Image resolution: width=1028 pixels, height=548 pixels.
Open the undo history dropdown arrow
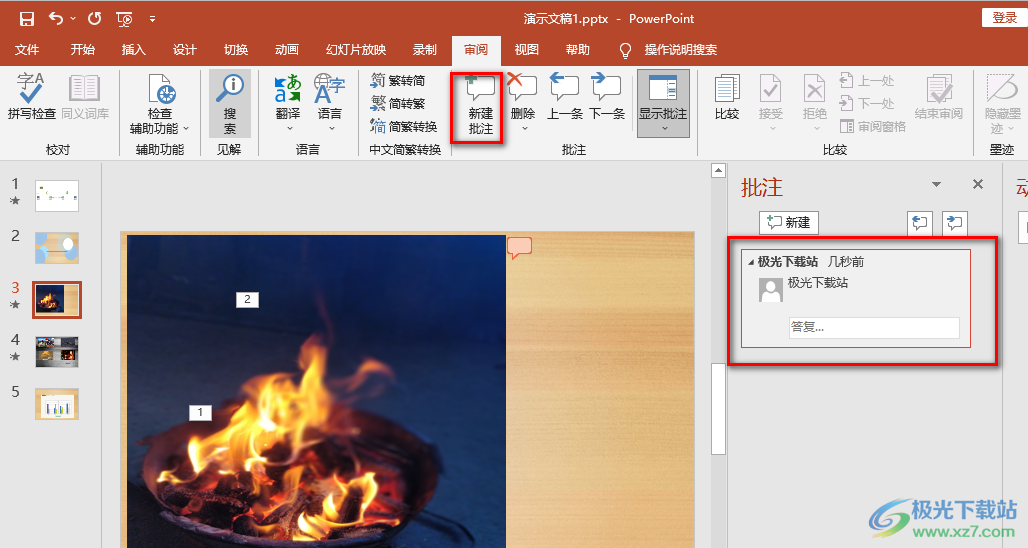[x=73, y=19]
